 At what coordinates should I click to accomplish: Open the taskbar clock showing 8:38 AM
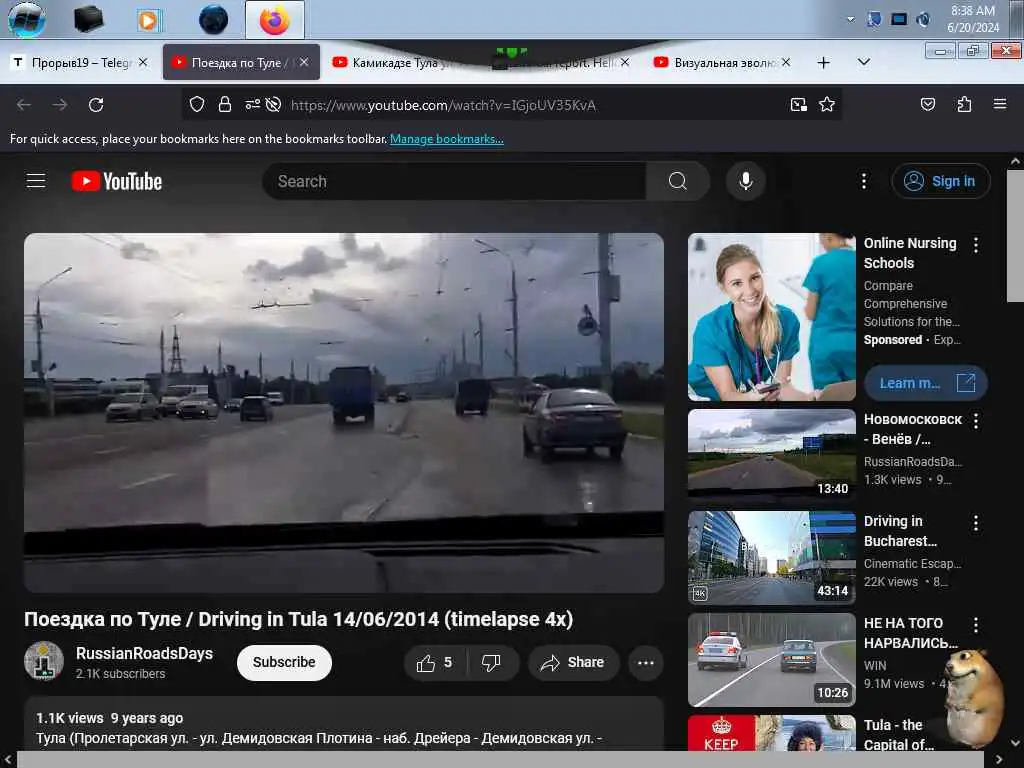(x=972, y=19)
